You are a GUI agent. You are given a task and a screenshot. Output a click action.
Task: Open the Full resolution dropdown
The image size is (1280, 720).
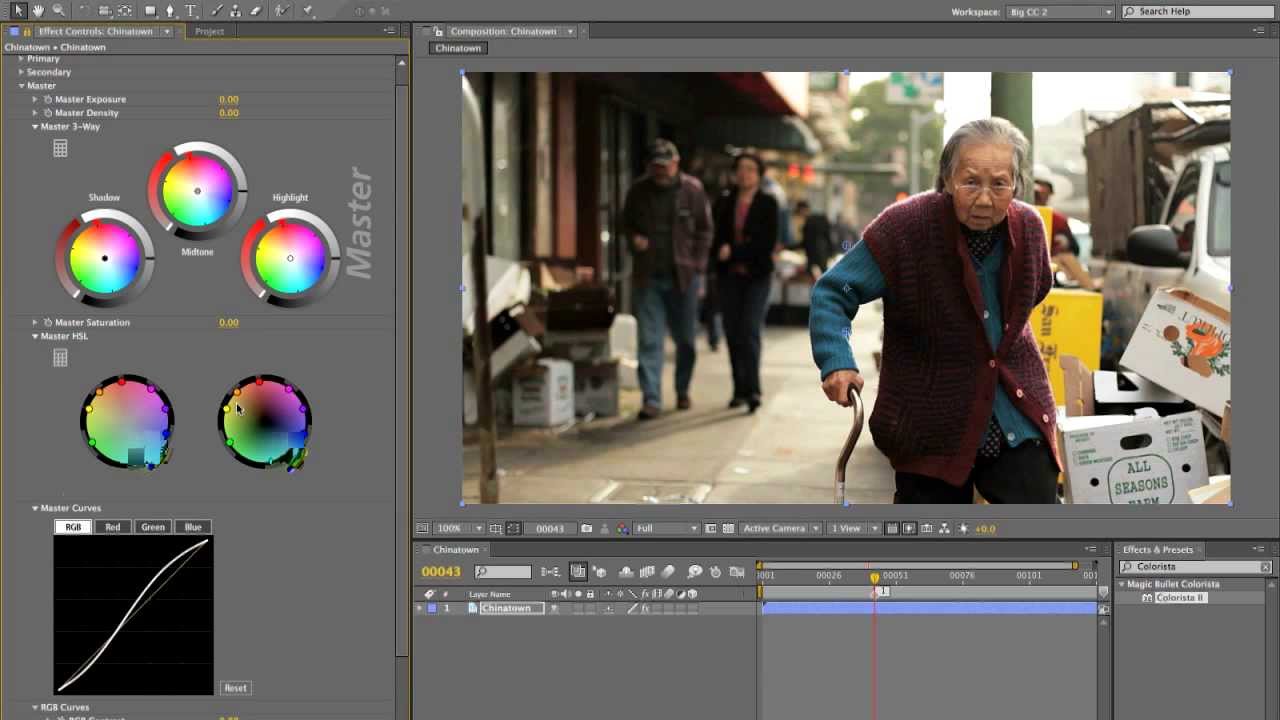(666, 528)
